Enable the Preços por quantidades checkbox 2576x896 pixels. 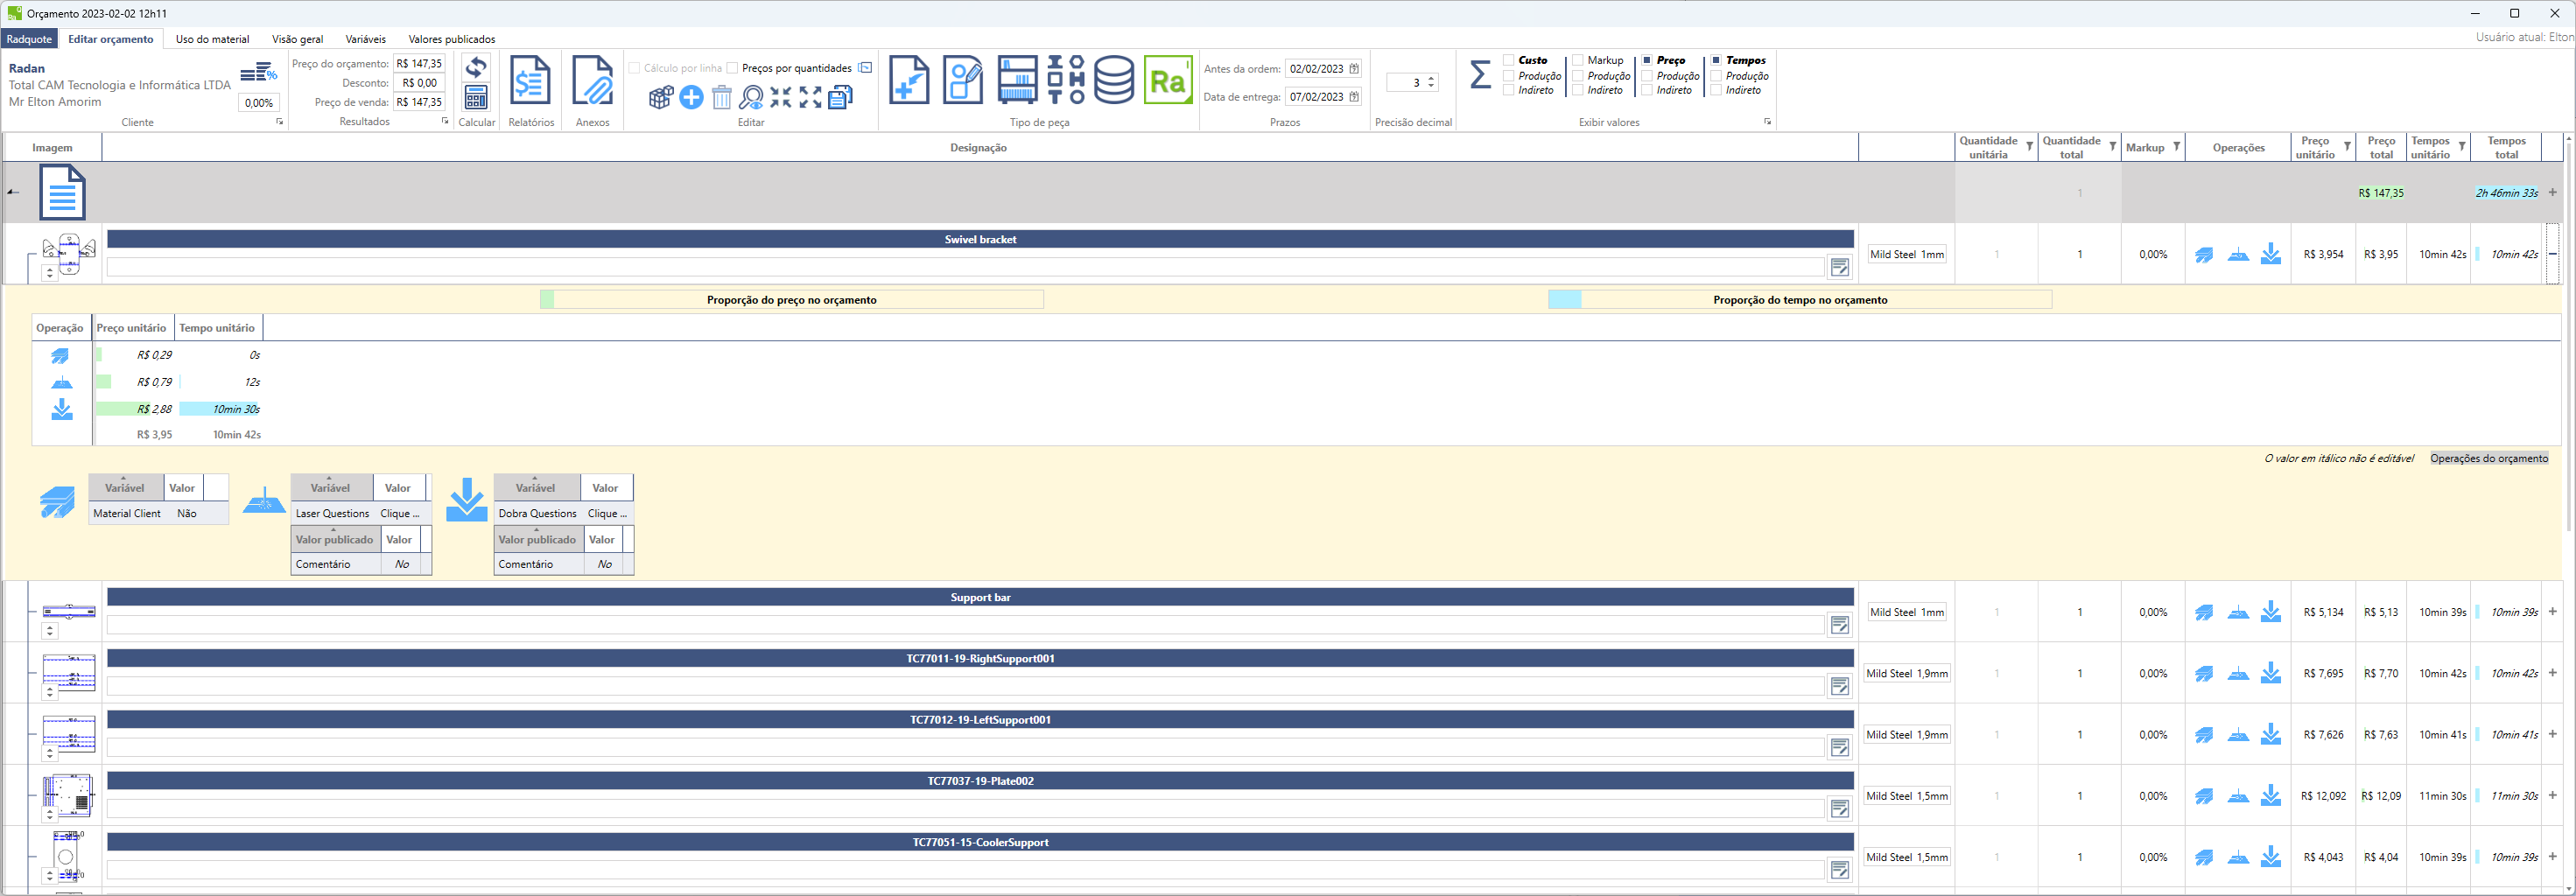pyautogui.click(x=733, y=68)
